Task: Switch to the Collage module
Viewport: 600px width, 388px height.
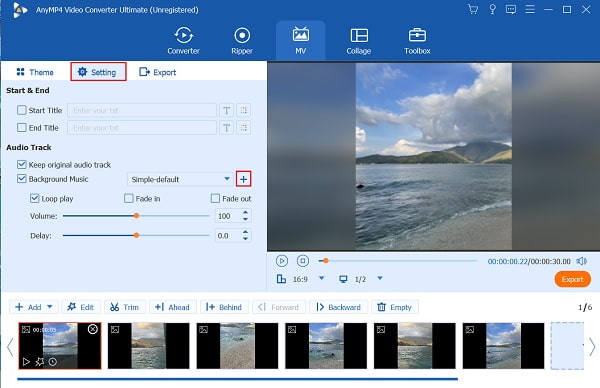Action: [359, 41]
